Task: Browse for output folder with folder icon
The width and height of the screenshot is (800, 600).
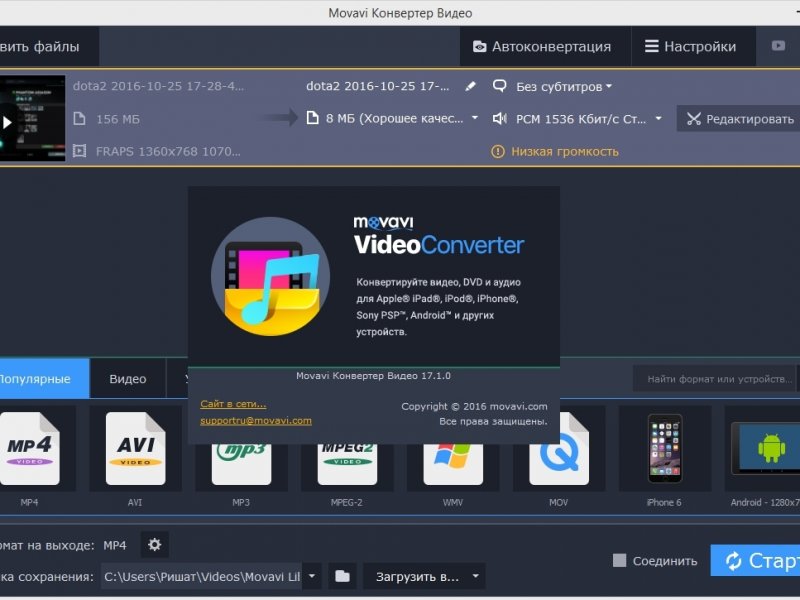Action: 342,577
